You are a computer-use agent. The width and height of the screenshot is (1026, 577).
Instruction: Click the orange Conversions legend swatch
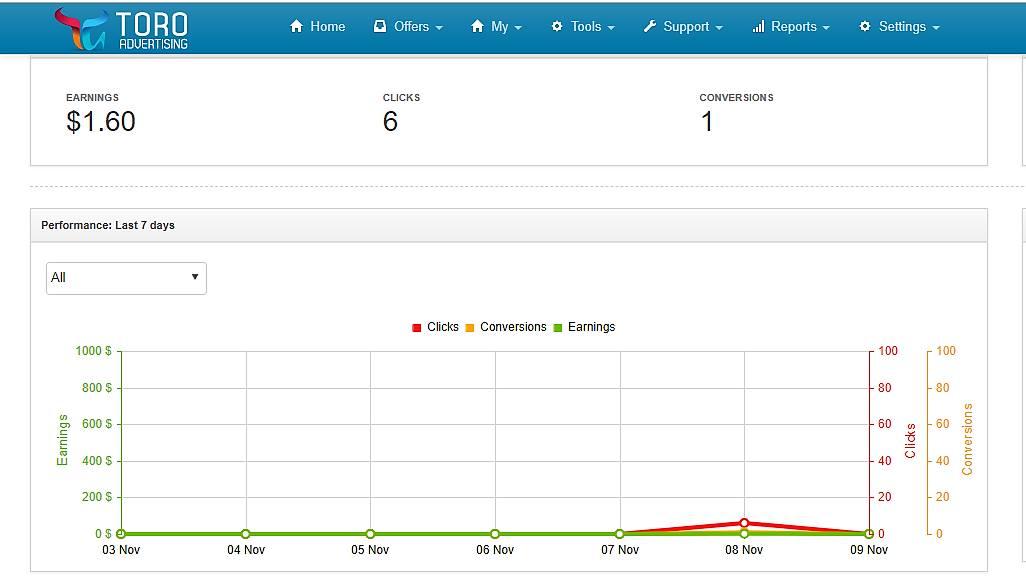(x=470, y=328)
